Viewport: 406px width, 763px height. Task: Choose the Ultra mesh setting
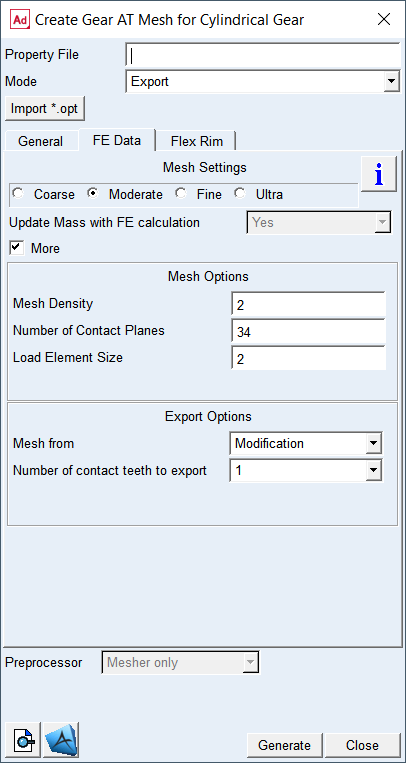tap(240, 194)
